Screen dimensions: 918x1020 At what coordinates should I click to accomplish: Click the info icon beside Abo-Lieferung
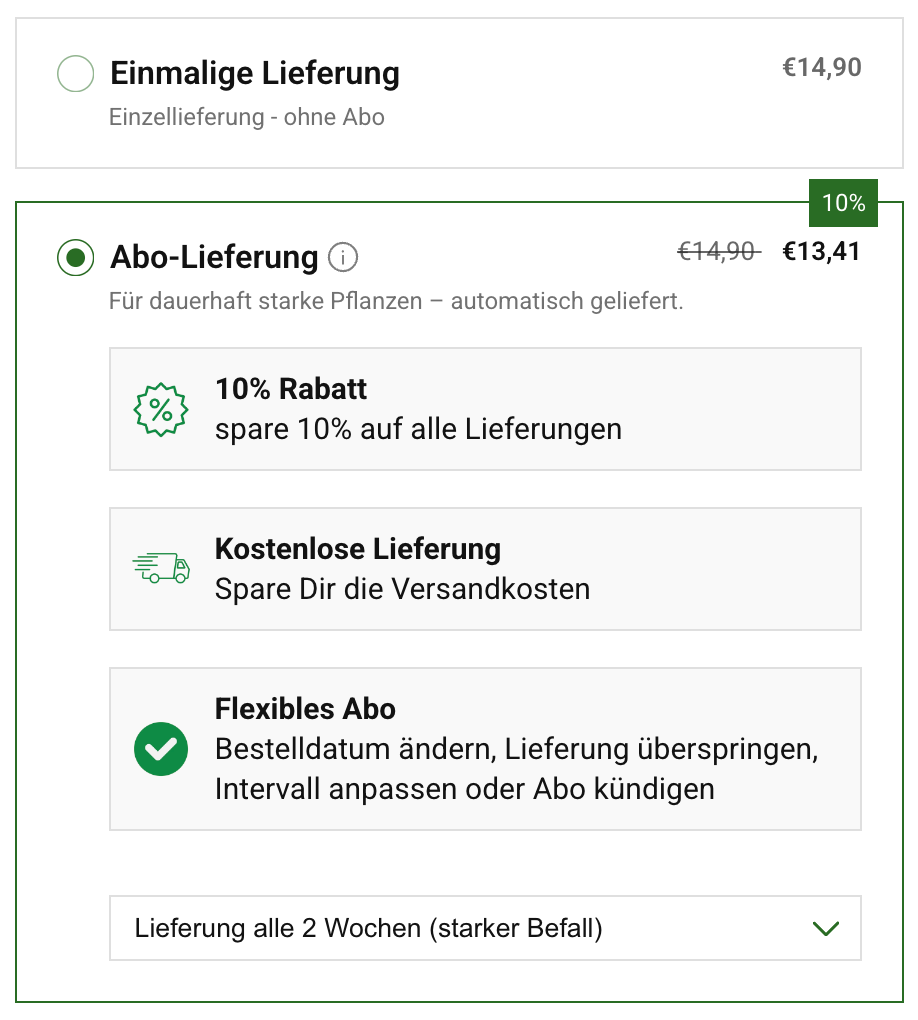coord(342,258)
